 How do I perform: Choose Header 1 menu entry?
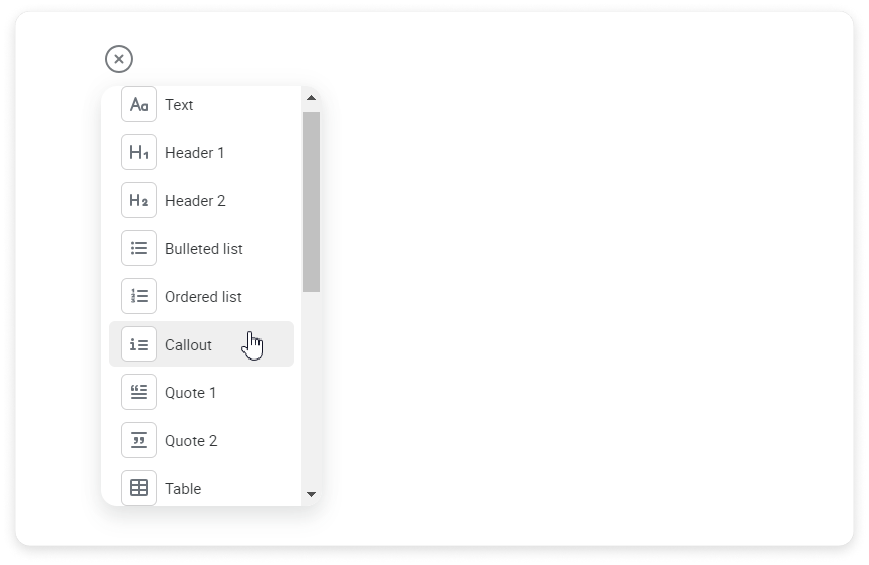[194, 153]
